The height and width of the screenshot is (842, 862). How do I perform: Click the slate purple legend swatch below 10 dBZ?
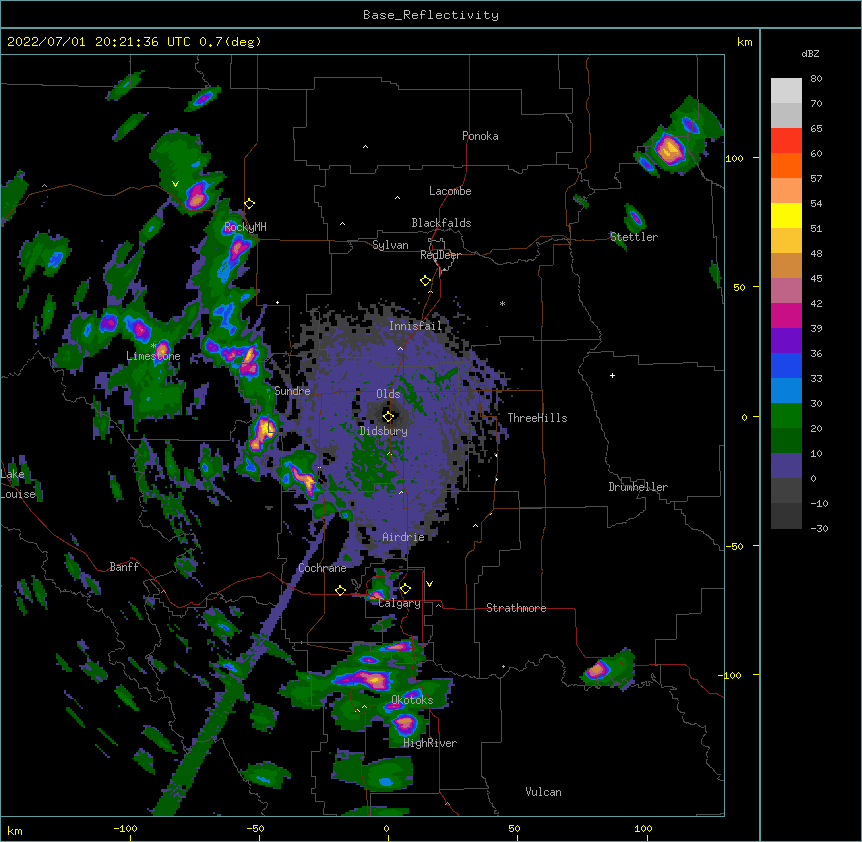point(786,466)
